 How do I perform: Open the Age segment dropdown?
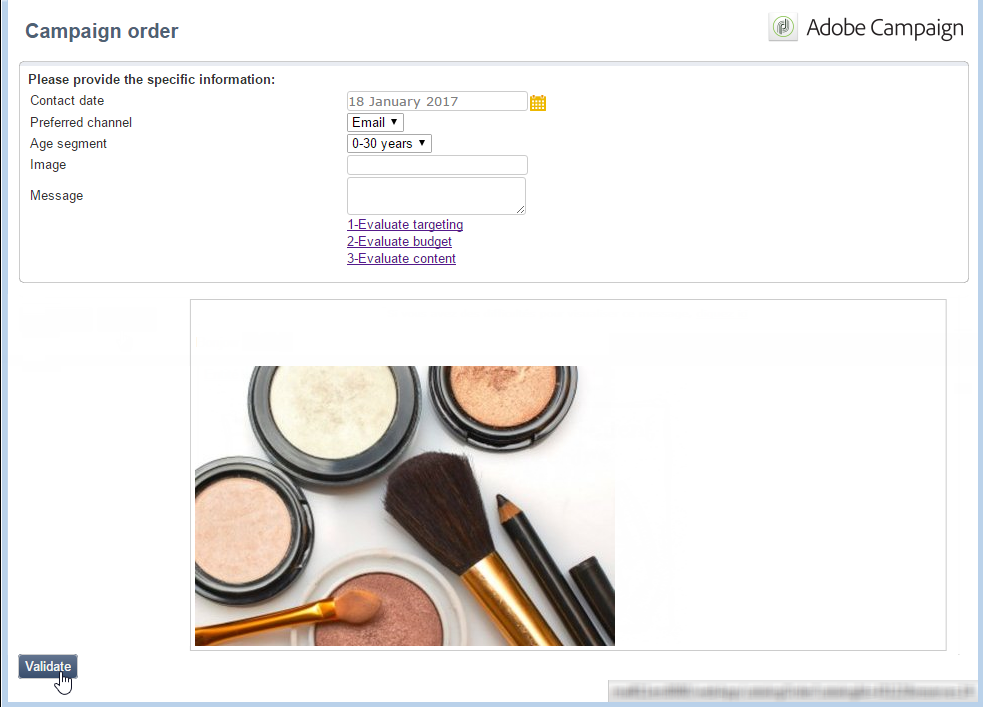tap(389, 144)
